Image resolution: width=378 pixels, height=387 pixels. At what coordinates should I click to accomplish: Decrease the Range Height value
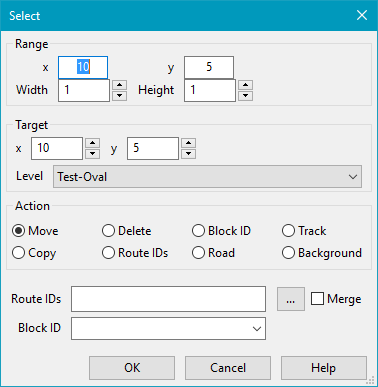tap(245, 96)
